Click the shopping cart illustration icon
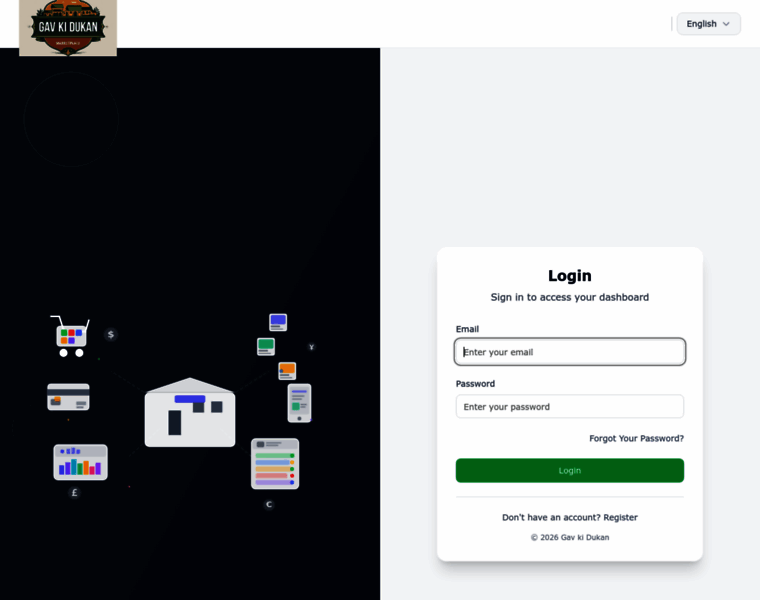This screenshot has height=600, width=760. (70, 336)
